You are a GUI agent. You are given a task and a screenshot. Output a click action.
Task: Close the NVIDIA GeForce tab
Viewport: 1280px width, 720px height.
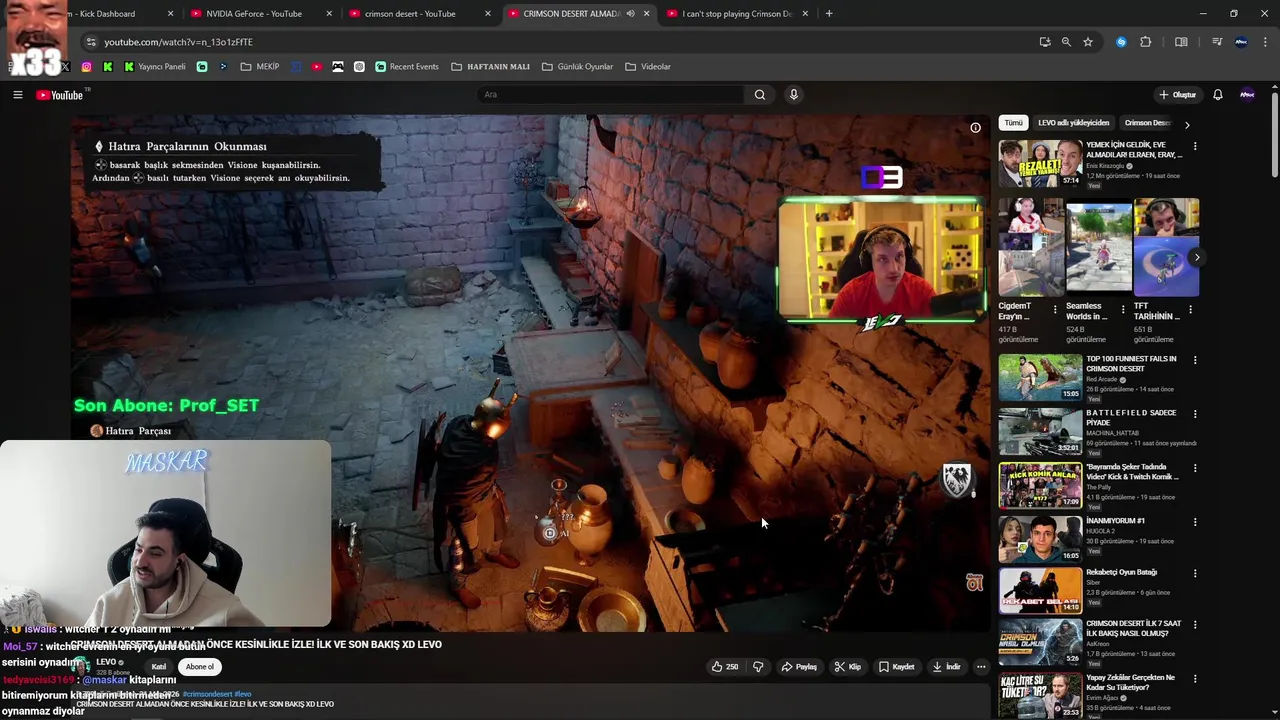(x=329, y=14)
